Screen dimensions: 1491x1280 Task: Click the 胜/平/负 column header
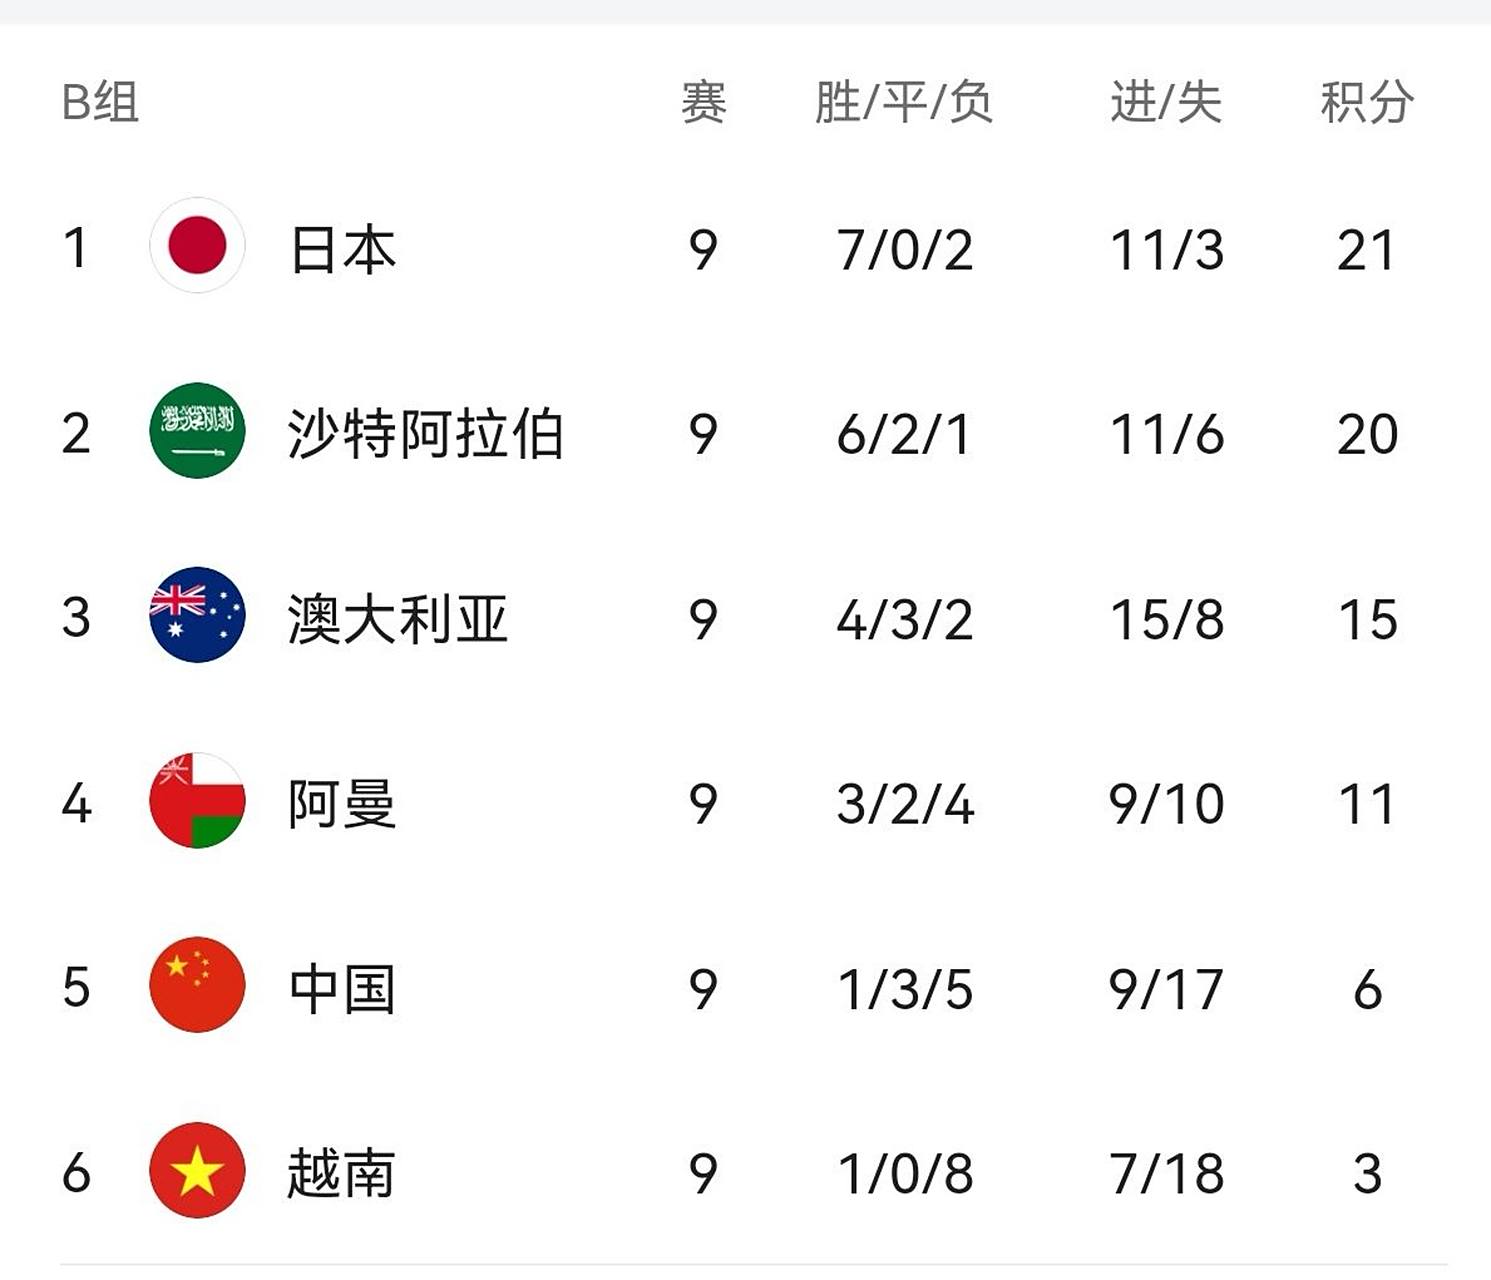(904, 102)
